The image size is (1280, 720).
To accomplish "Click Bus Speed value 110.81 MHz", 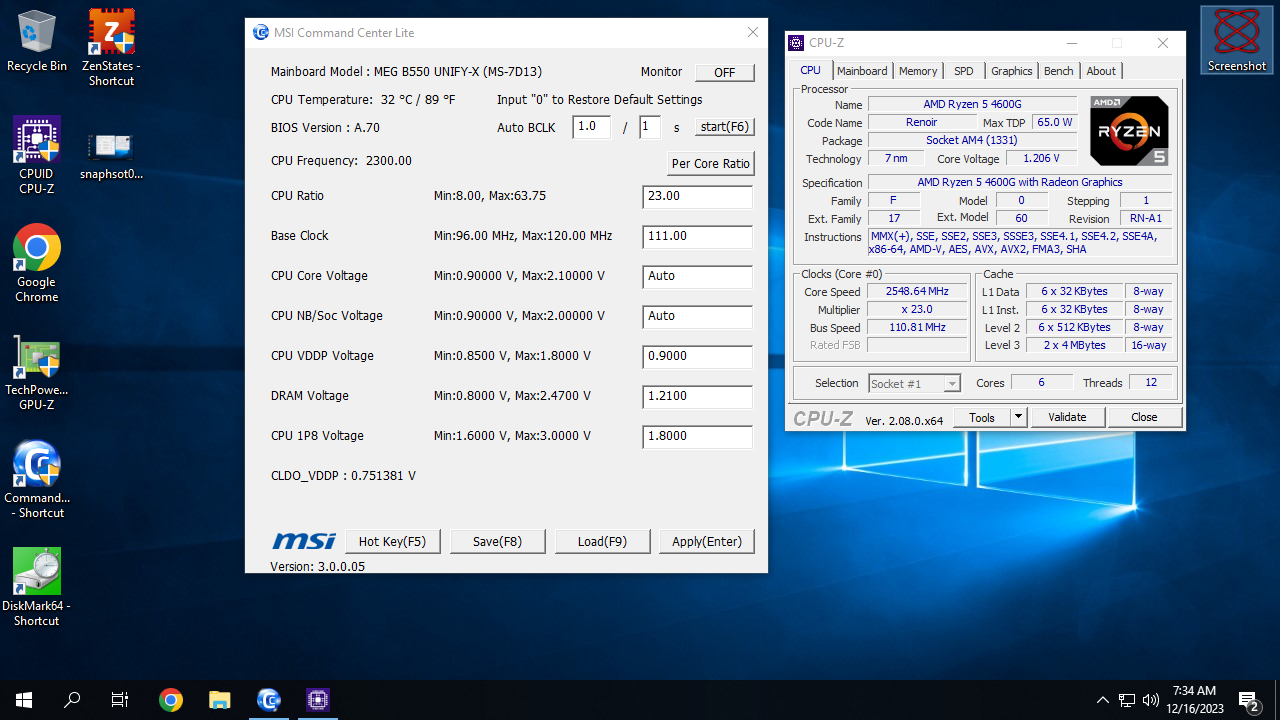I will [x=917, y=328].
